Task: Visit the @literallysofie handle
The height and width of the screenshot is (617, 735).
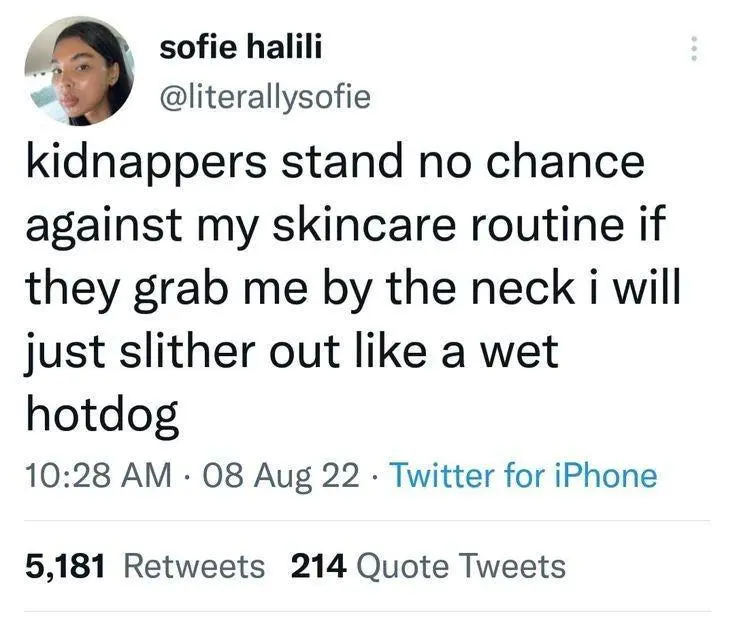Action: coord(265,97)
